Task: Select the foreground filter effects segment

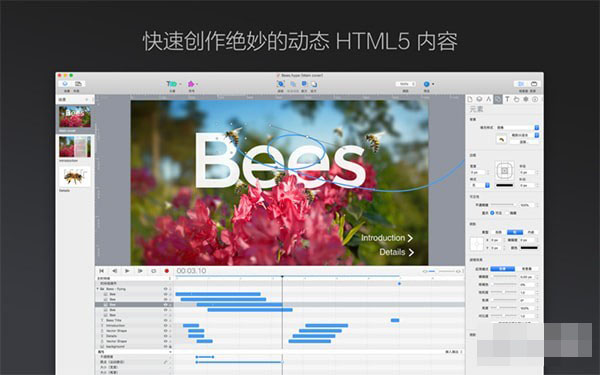Action: click(x=502, y=269)
